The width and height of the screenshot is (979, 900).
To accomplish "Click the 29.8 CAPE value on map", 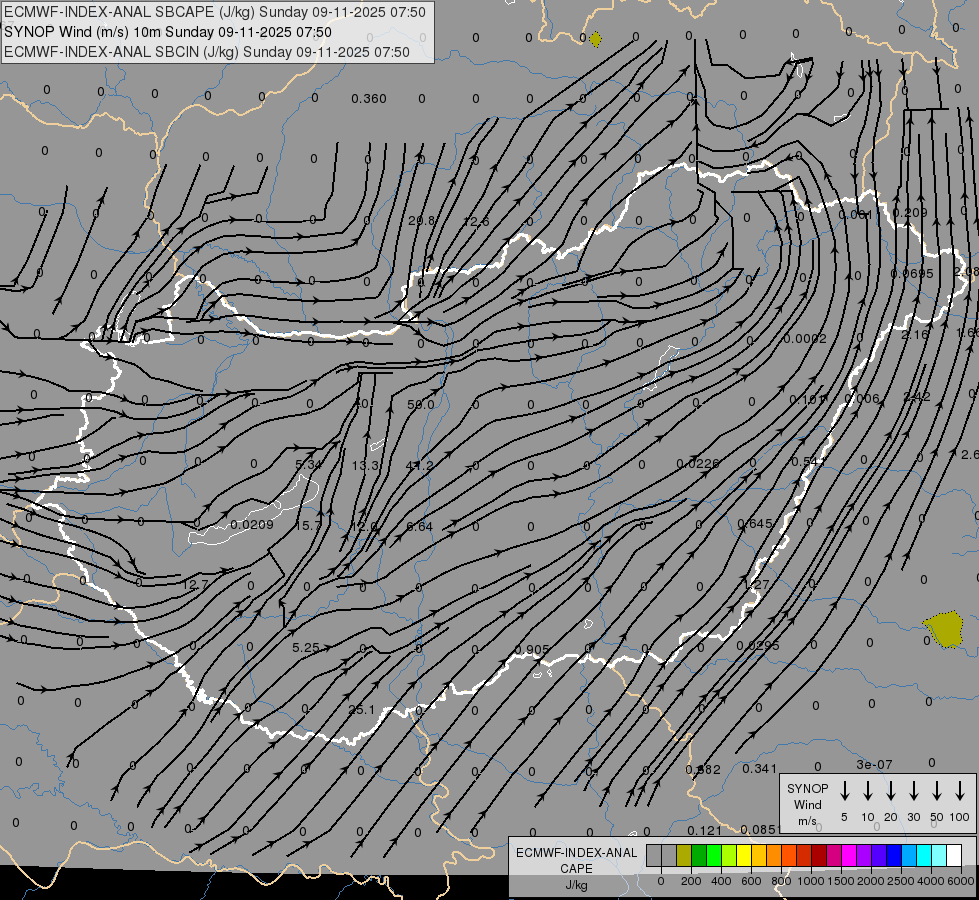I will (x=421, y=220).
